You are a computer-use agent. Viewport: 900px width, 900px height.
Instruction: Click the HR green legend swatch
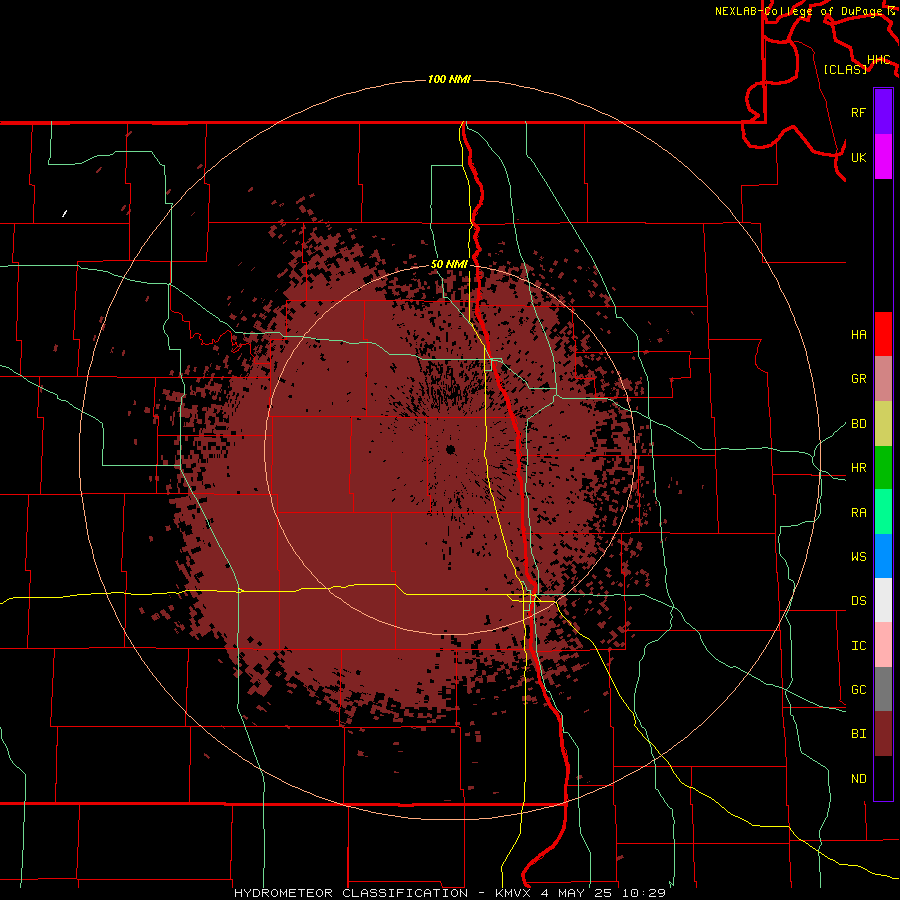coord(883,468)
